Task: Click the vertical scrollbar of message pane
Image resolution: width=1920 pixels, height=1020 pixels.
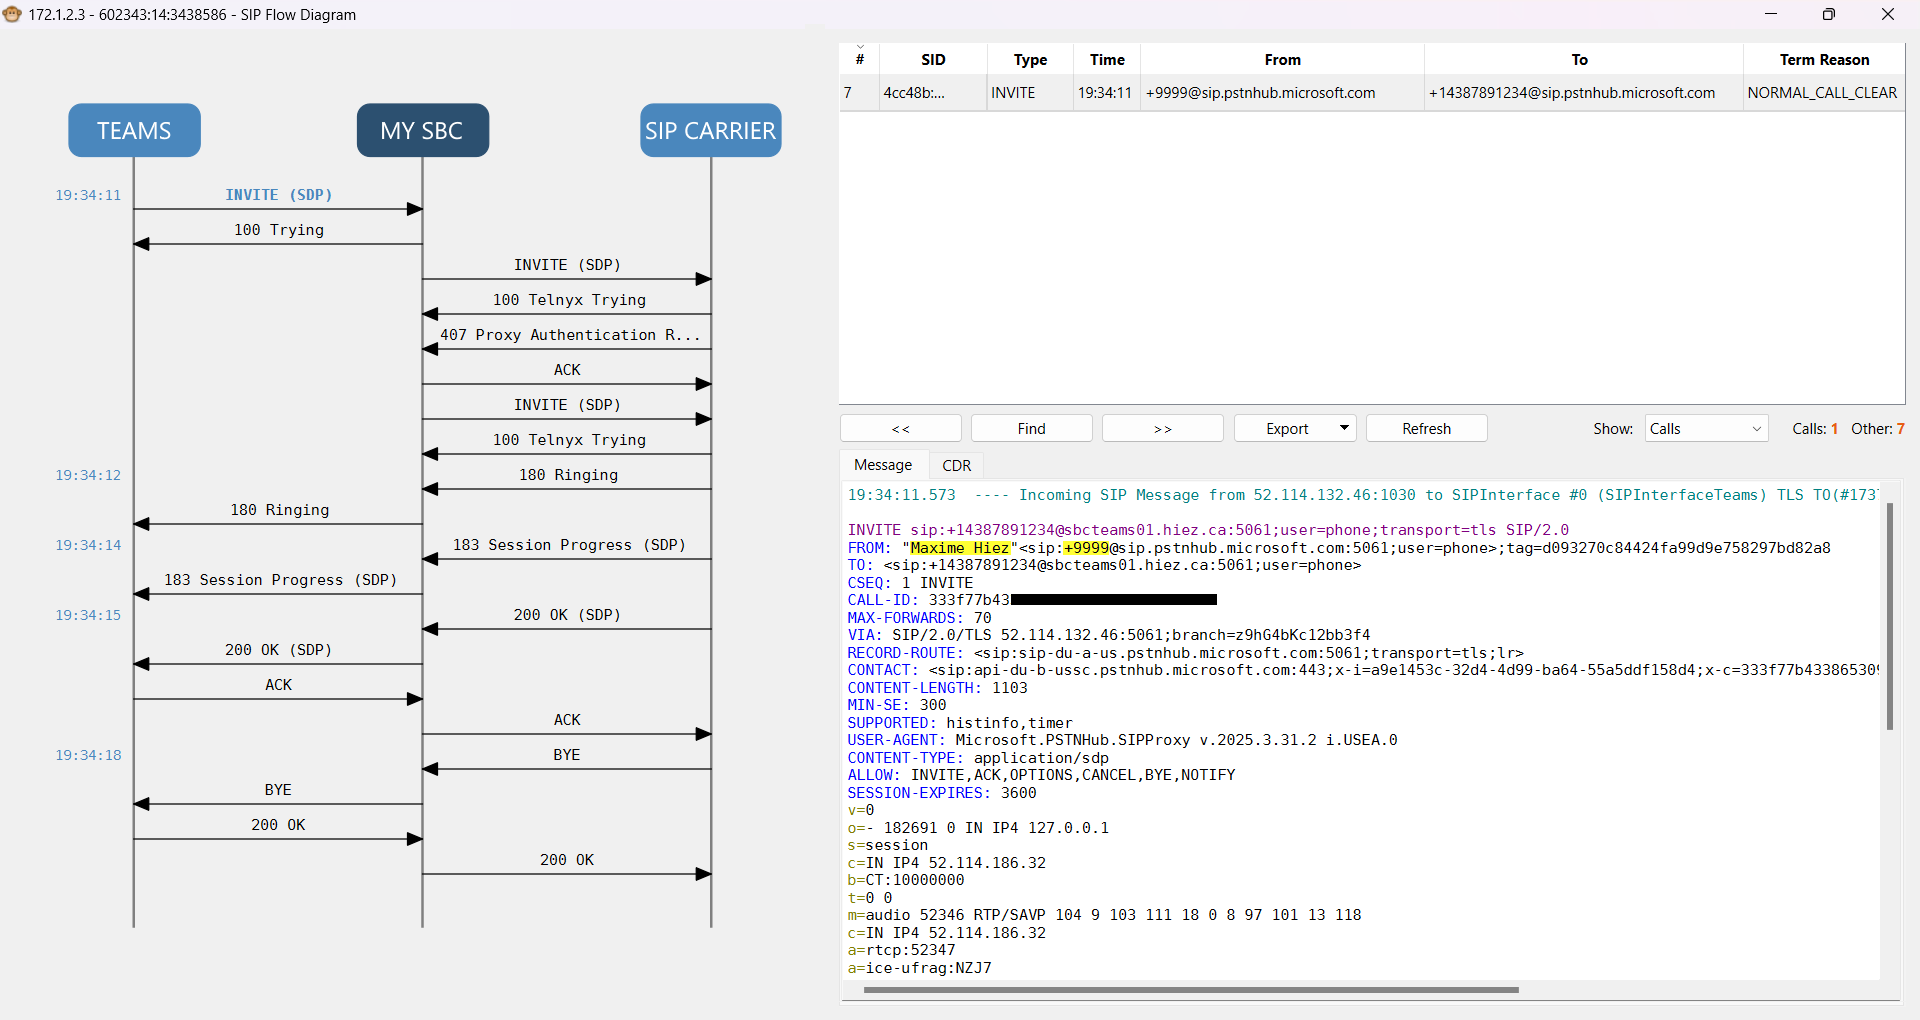Action: click(1889, 616)
